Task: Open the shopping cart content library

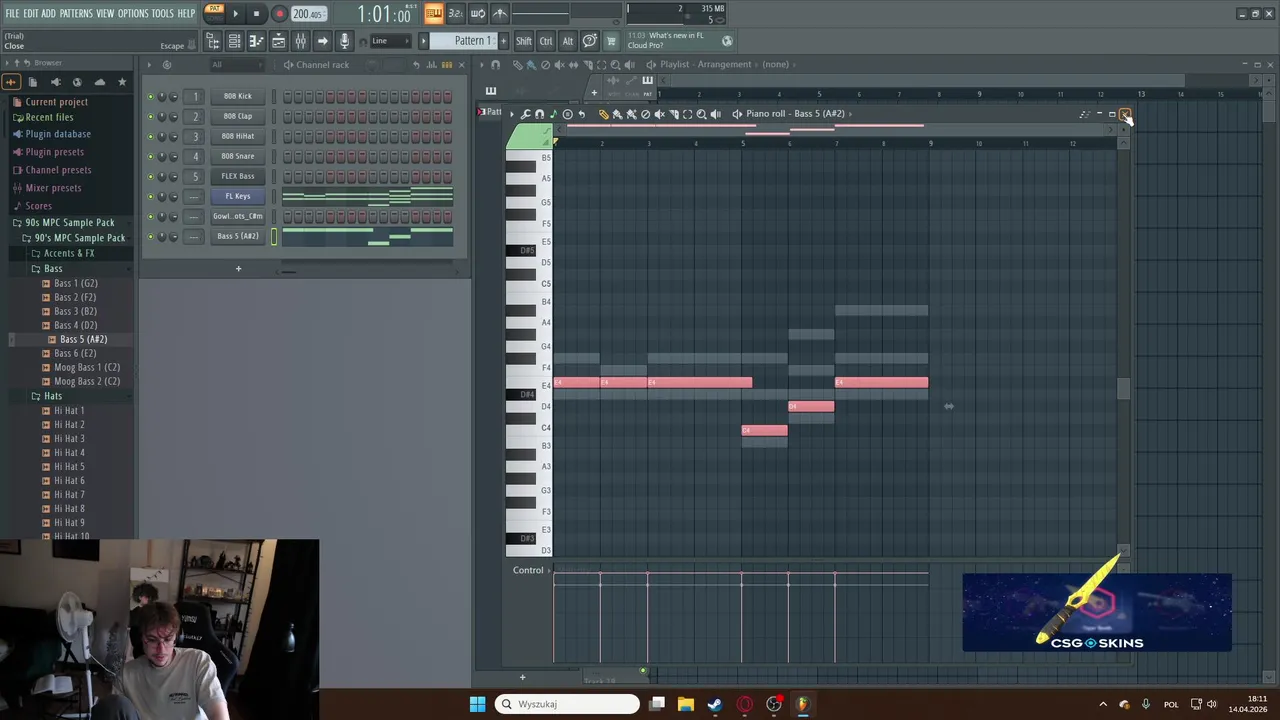Action: (x=610, y=41)
